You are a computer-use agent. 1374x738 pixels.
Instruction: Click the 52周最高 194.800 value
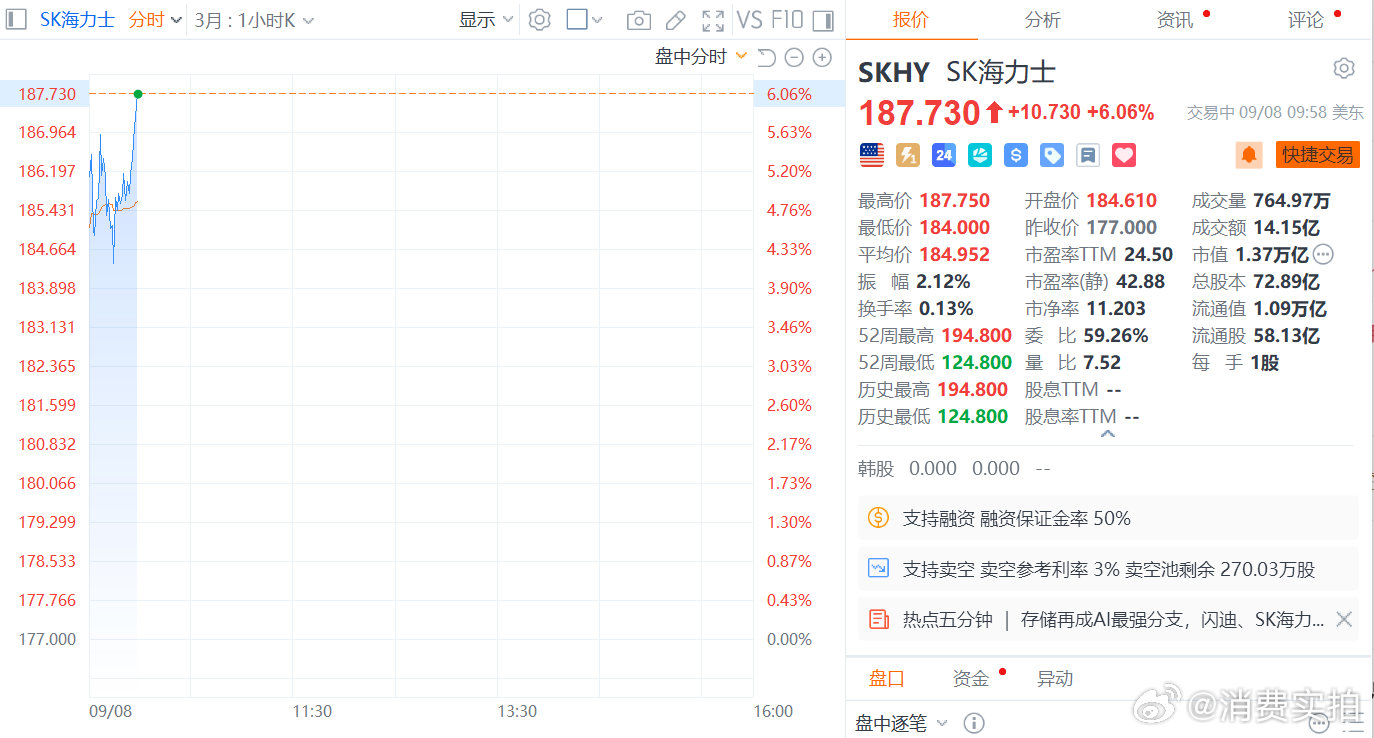pos(976,335)
